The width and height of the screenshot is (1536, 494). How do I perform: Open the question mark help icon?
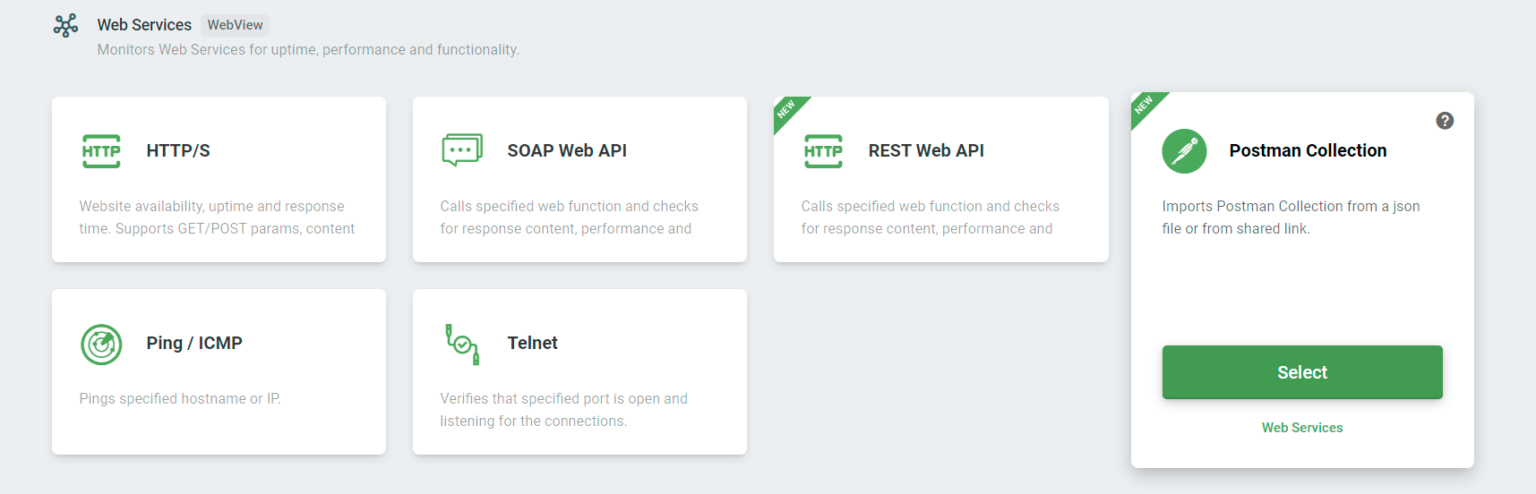1445,120
